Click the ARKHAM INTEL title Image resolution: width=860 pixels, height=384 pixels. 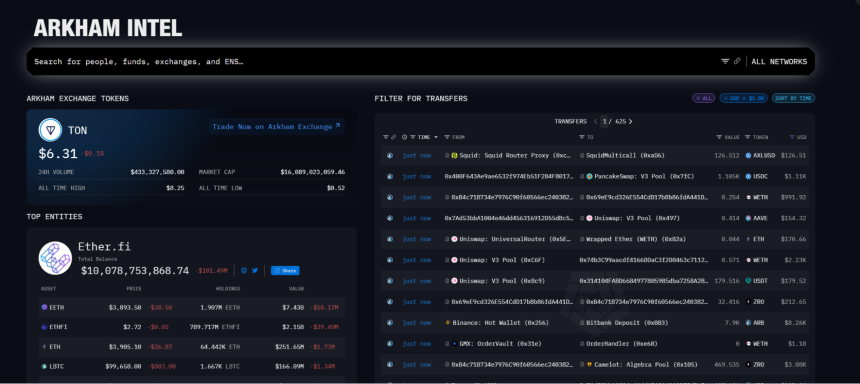coord(108,28)
